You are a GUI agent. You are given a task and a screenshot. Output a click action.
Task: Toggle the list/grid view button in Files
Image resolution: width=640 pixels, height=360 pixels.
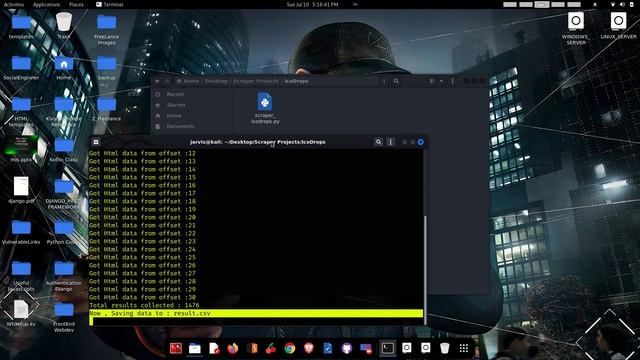(432, 81)
